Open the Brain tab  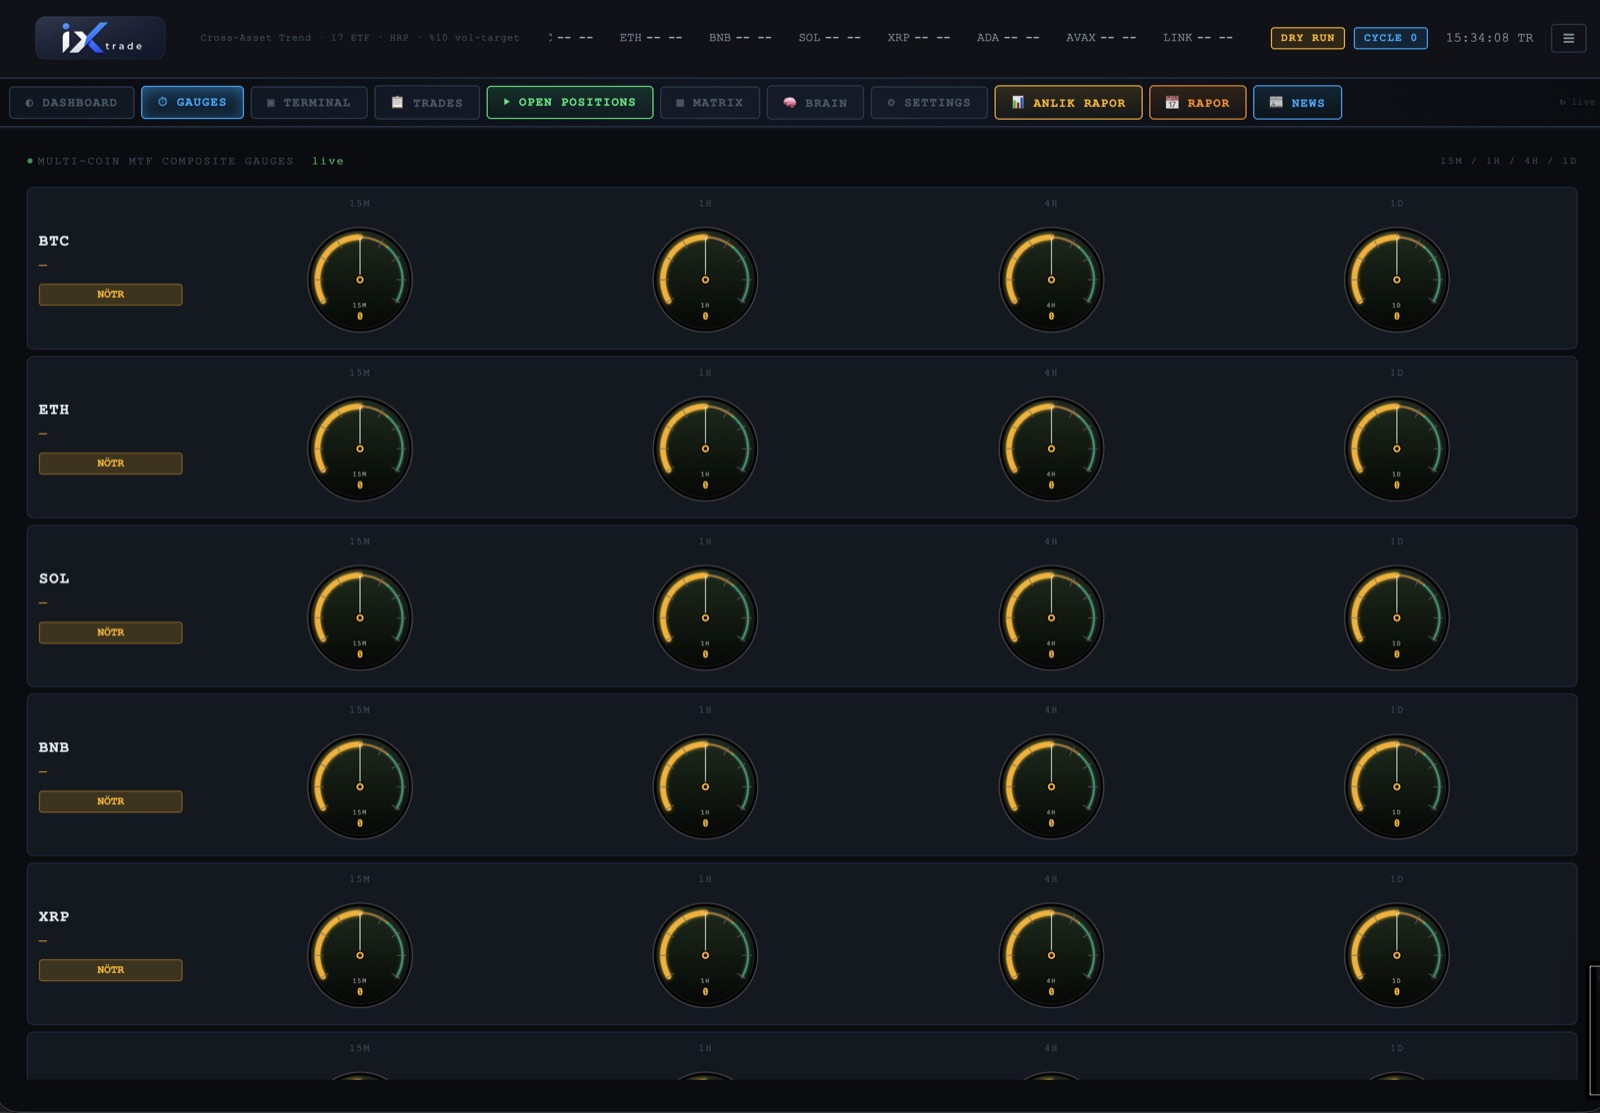pyautogui.click(x=815, y=102)
